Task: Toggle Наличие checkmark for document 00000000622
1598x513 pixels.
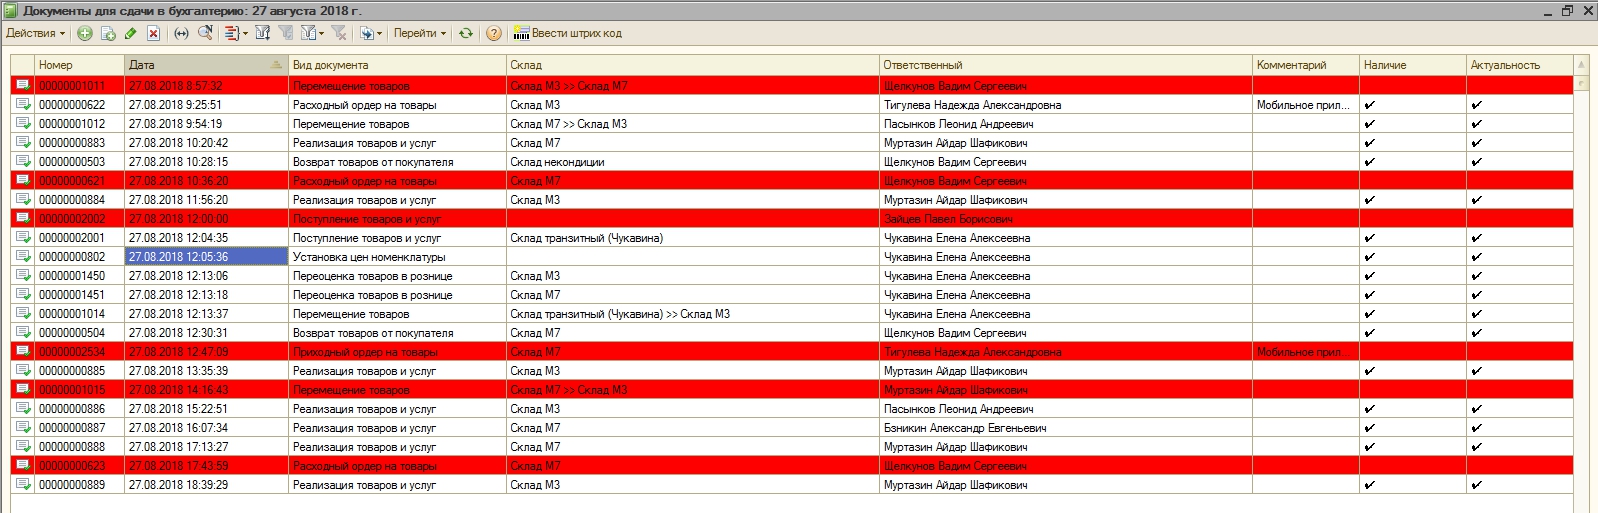Action: pos(1369,105)
